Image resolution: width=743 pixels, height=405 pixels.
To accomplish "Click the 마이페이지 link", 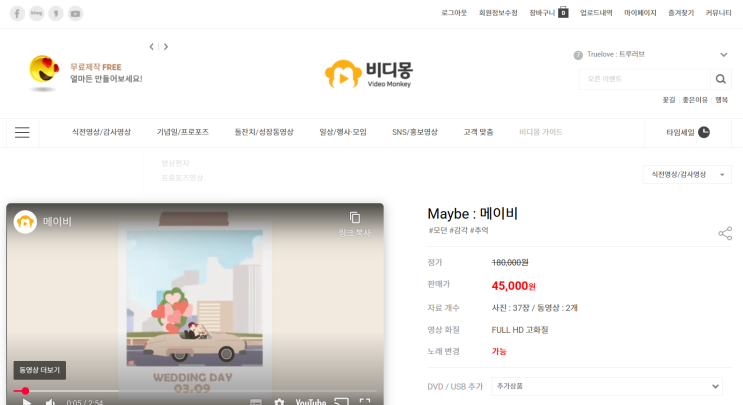I will [640, 13].
